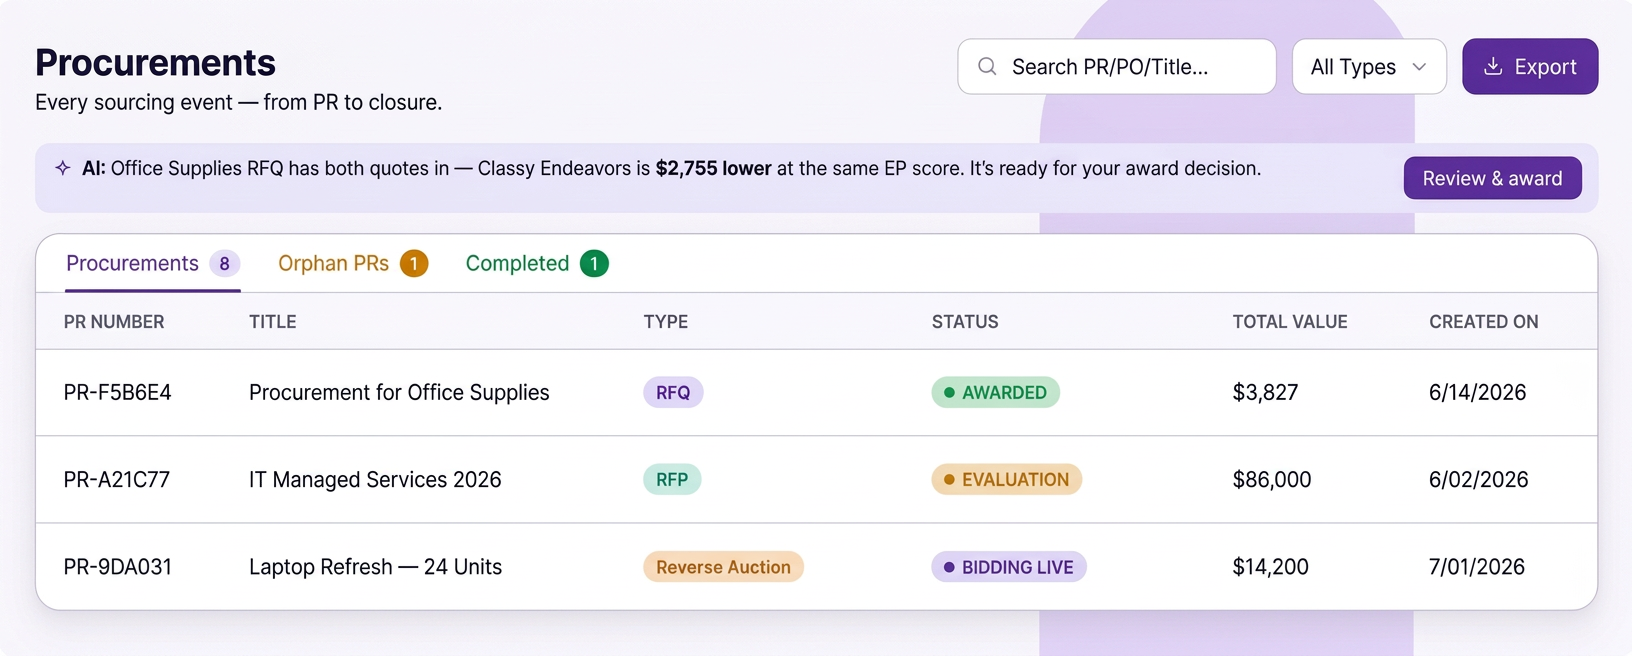The width and height of the screenshot is (1632, 656).
Task: Open PR-9DA031 row
Action: click(x=816, y=566)
